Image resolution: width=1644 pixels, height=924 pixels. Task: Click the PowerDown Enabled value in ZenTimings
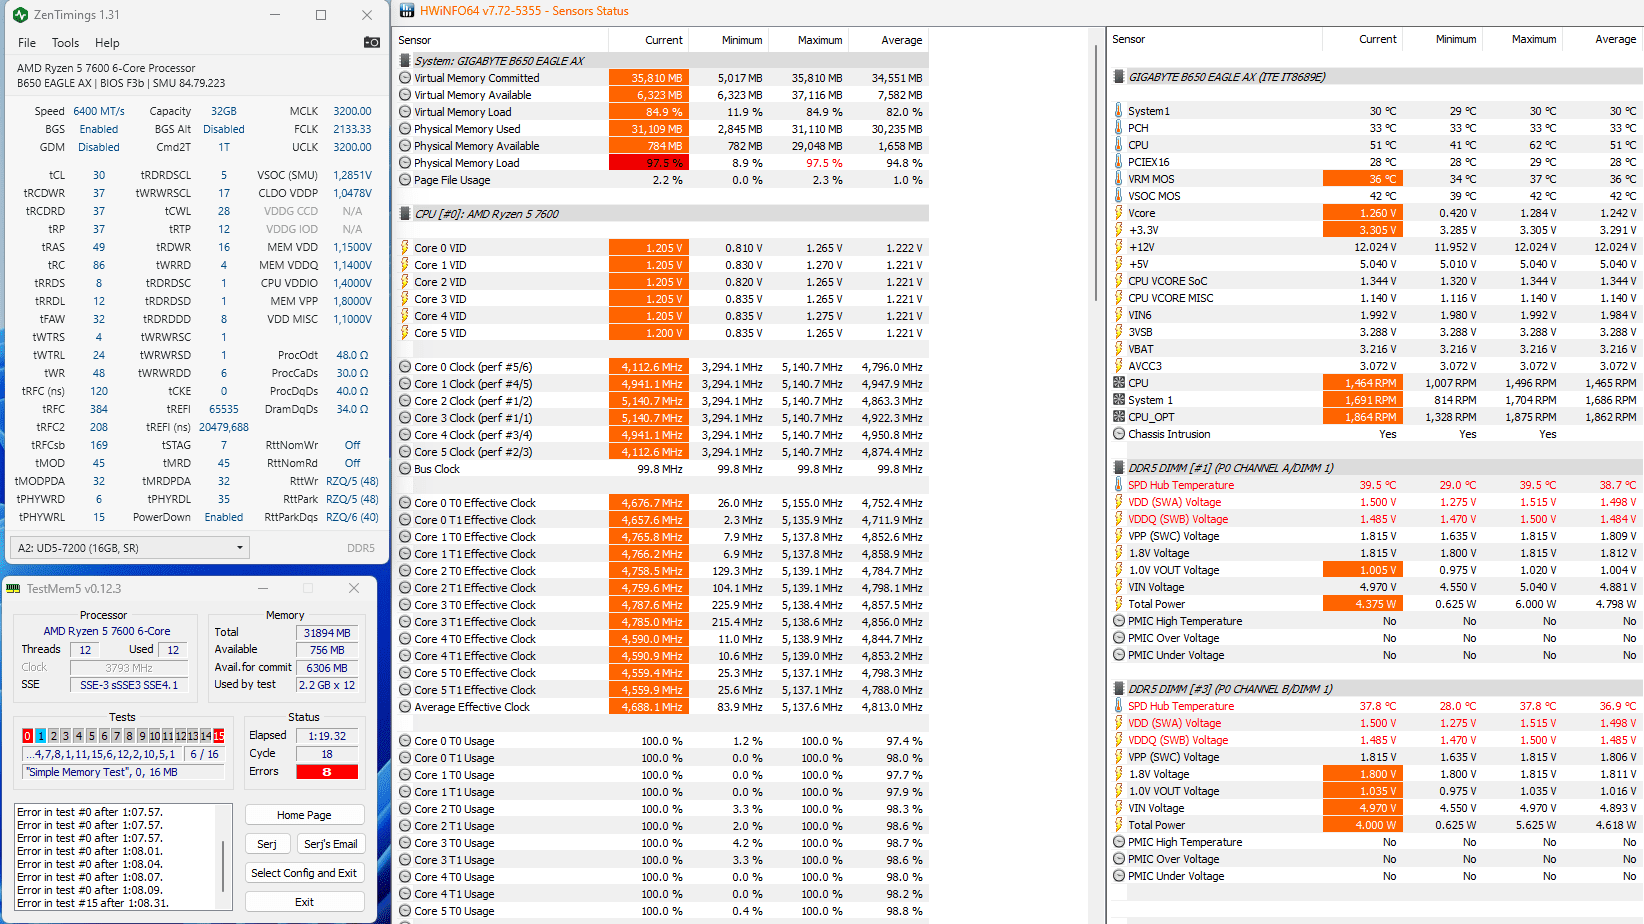223,517
